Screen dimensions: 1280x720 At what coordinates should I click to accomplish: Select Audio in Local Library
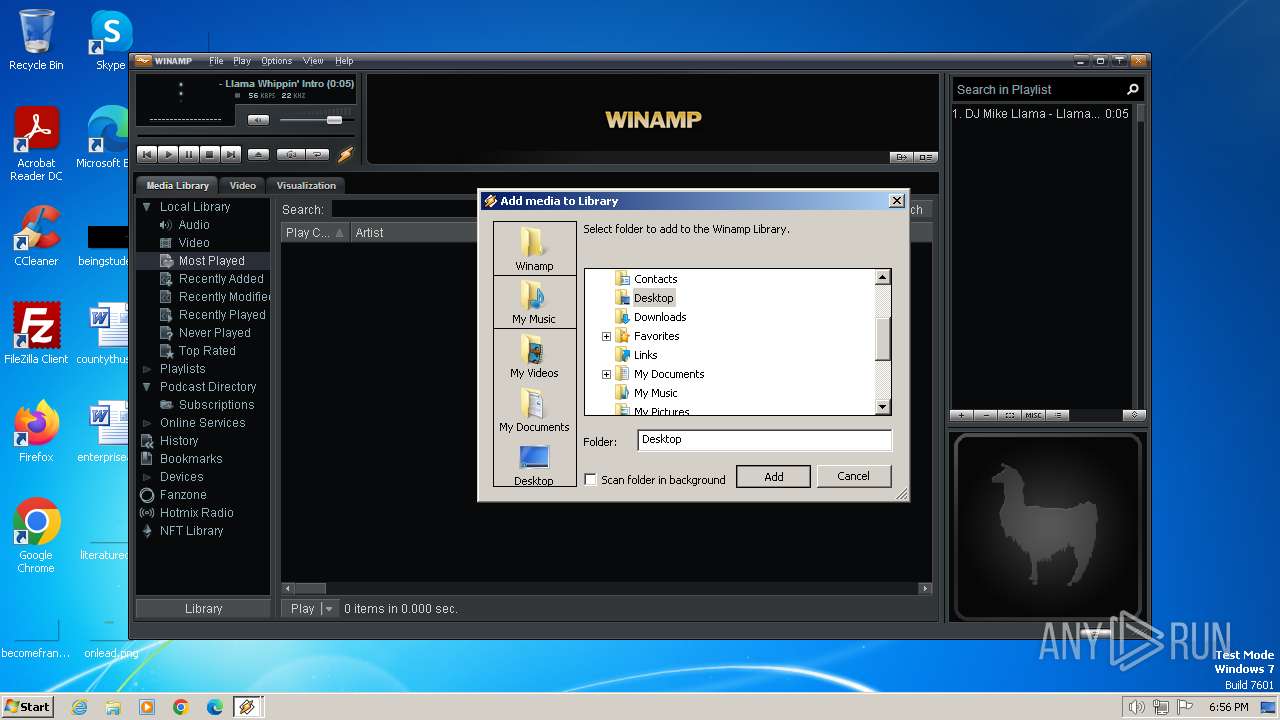coord(194,225)
